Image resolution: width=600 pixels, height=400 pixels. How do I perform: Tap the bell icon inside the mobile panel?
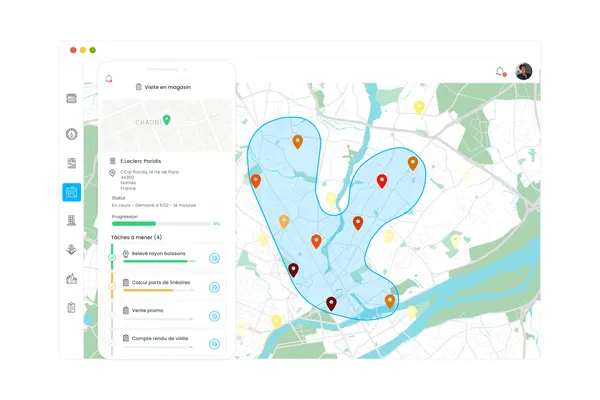(x=109, y=78)
